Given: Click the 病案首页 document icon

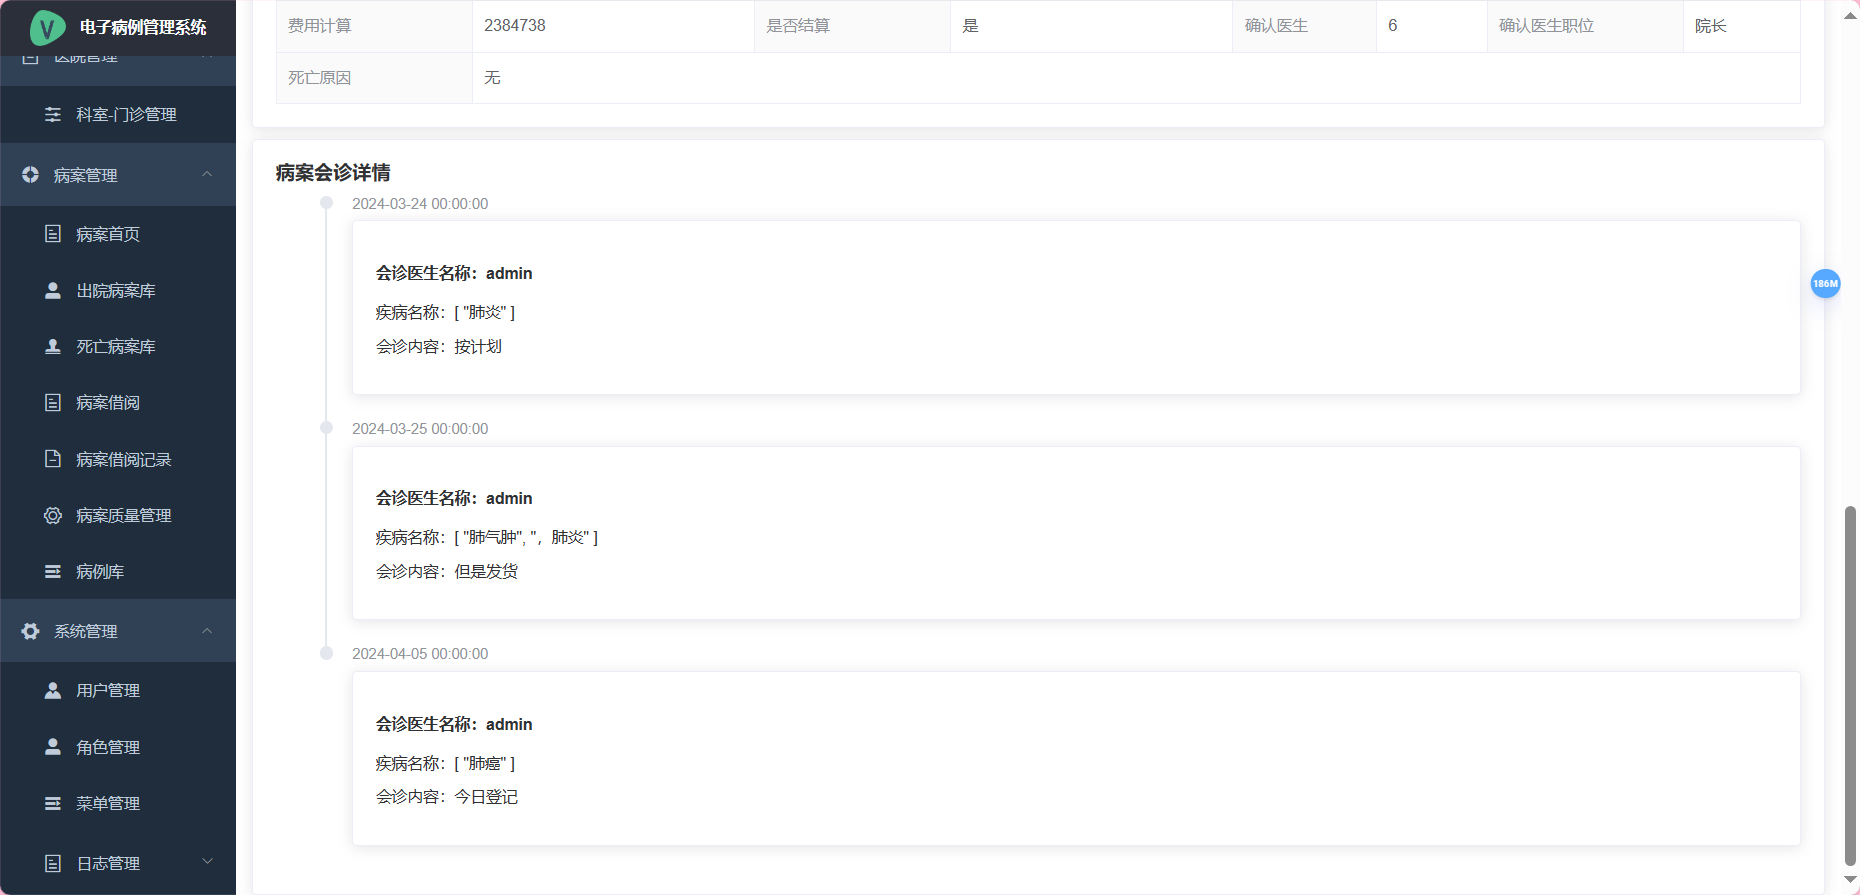Looking at the screenshot, I should [x=53, y=234].
